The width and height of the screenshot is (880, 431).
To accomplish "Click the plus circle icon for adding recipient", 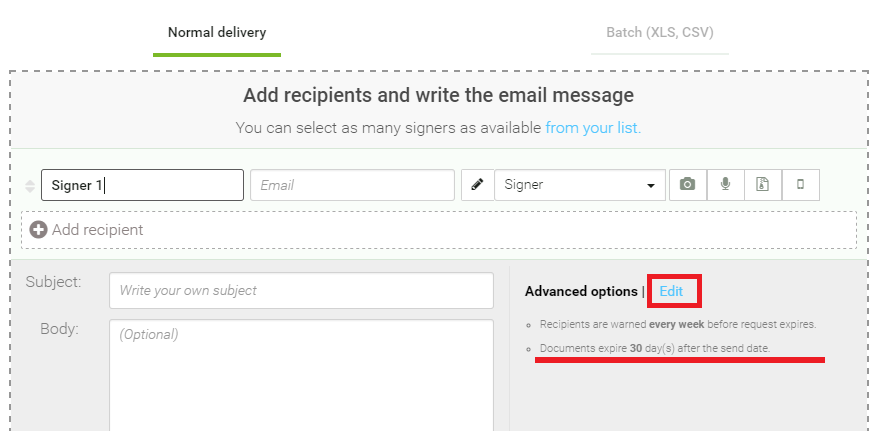I will 38,230.
